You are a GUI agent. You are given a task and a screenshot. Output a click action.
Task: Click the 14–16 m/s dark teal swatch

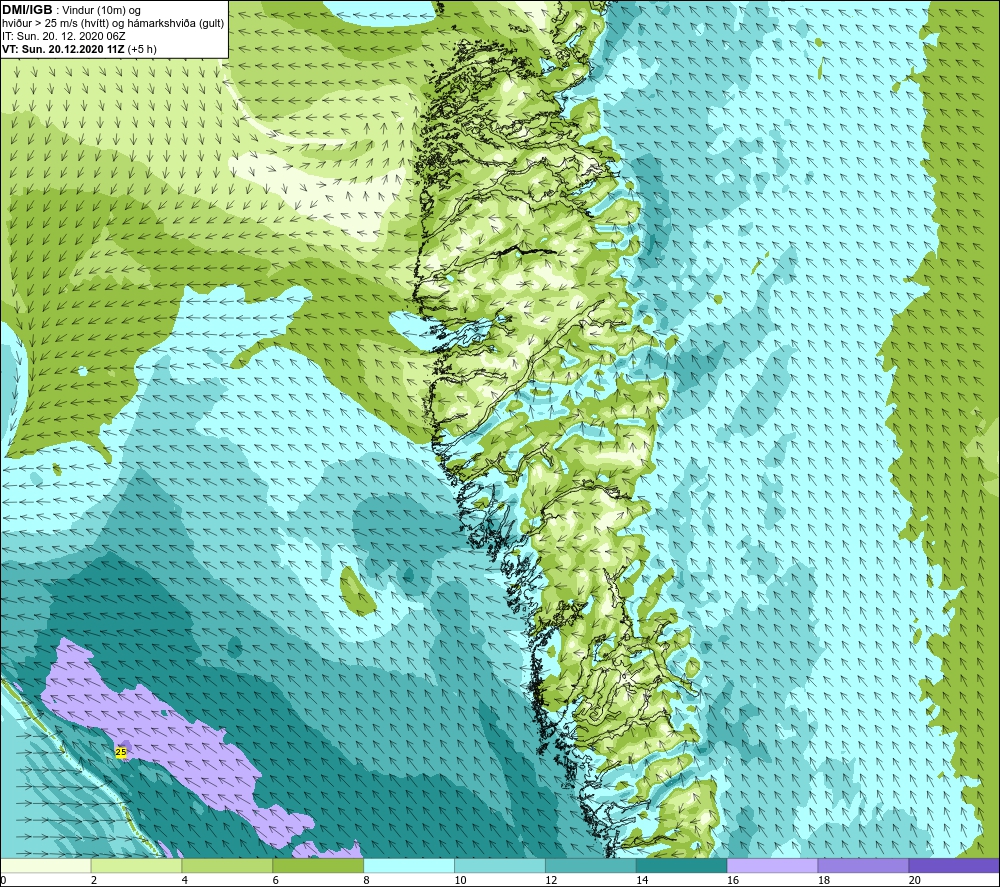(681, 865)
